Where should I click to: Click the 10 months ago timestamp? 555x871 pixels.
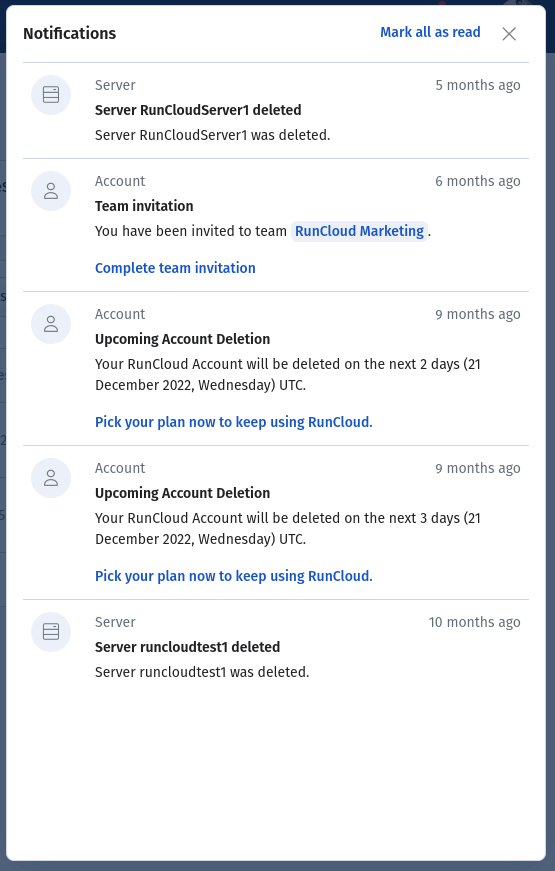click(474, 622)
